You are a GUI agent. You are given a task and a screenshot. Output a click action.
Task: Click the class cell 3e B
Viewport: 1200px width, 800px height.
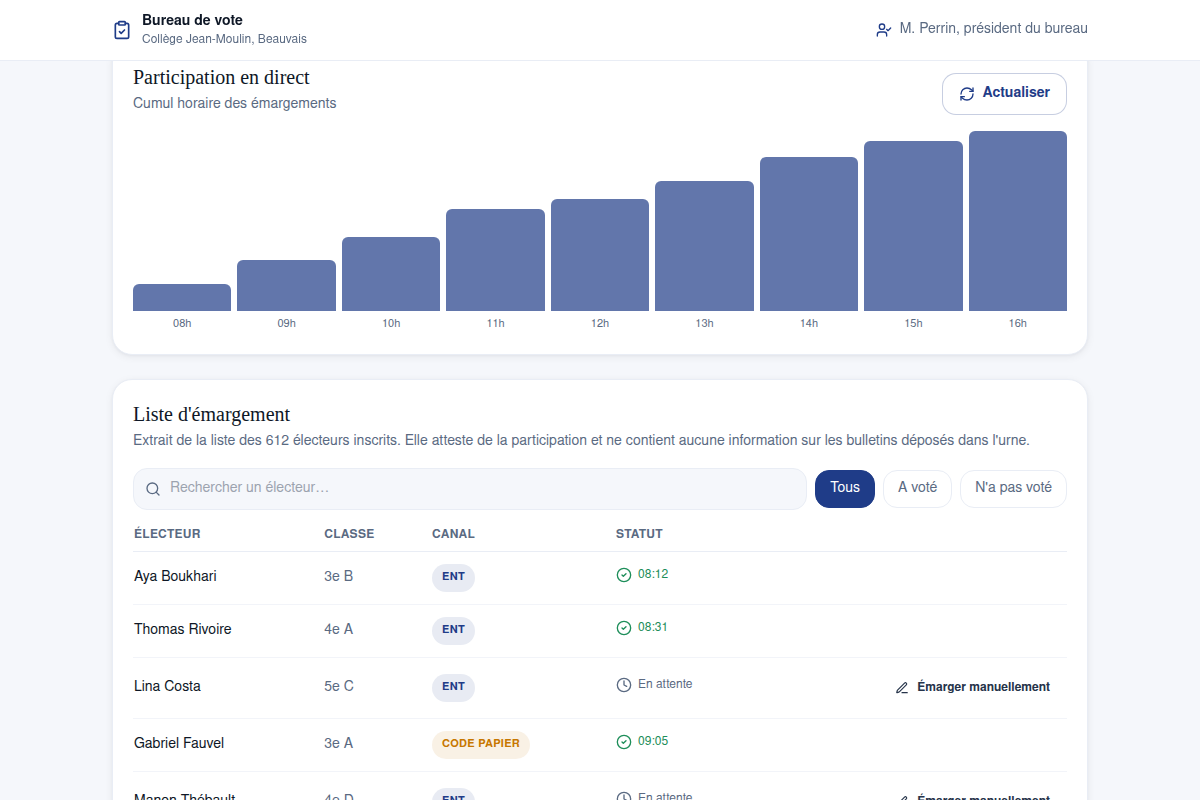338,576
